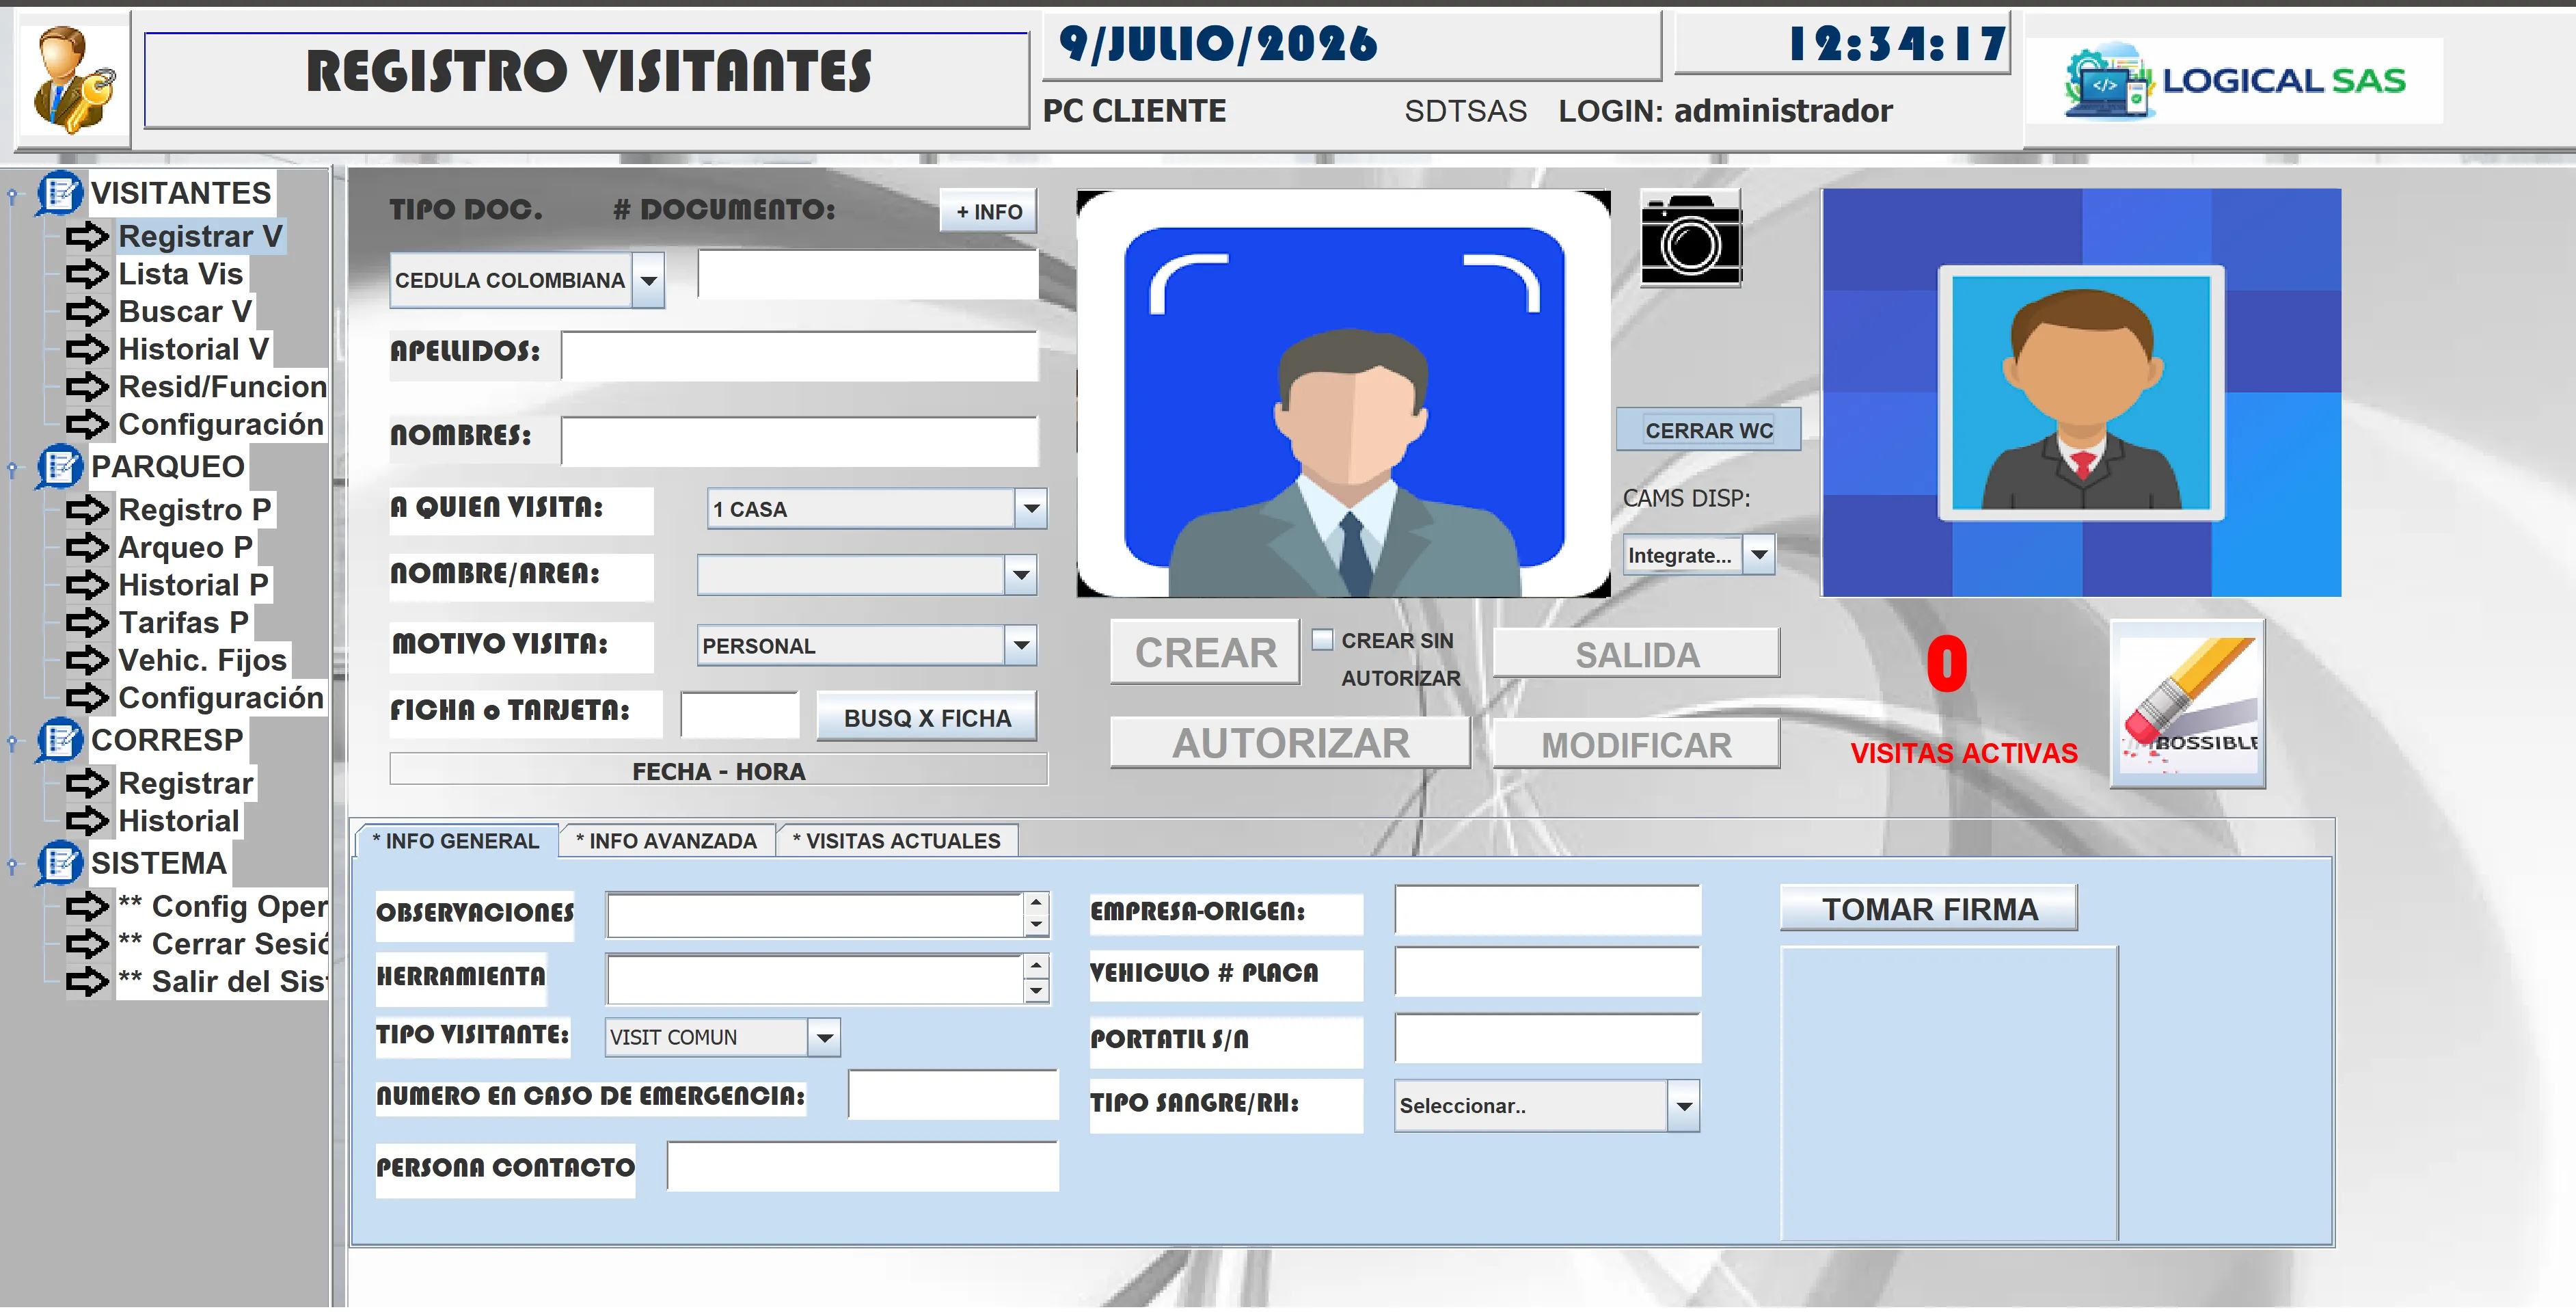
Task: Click the eraser clear-form icon
Action: point(2188,704)
